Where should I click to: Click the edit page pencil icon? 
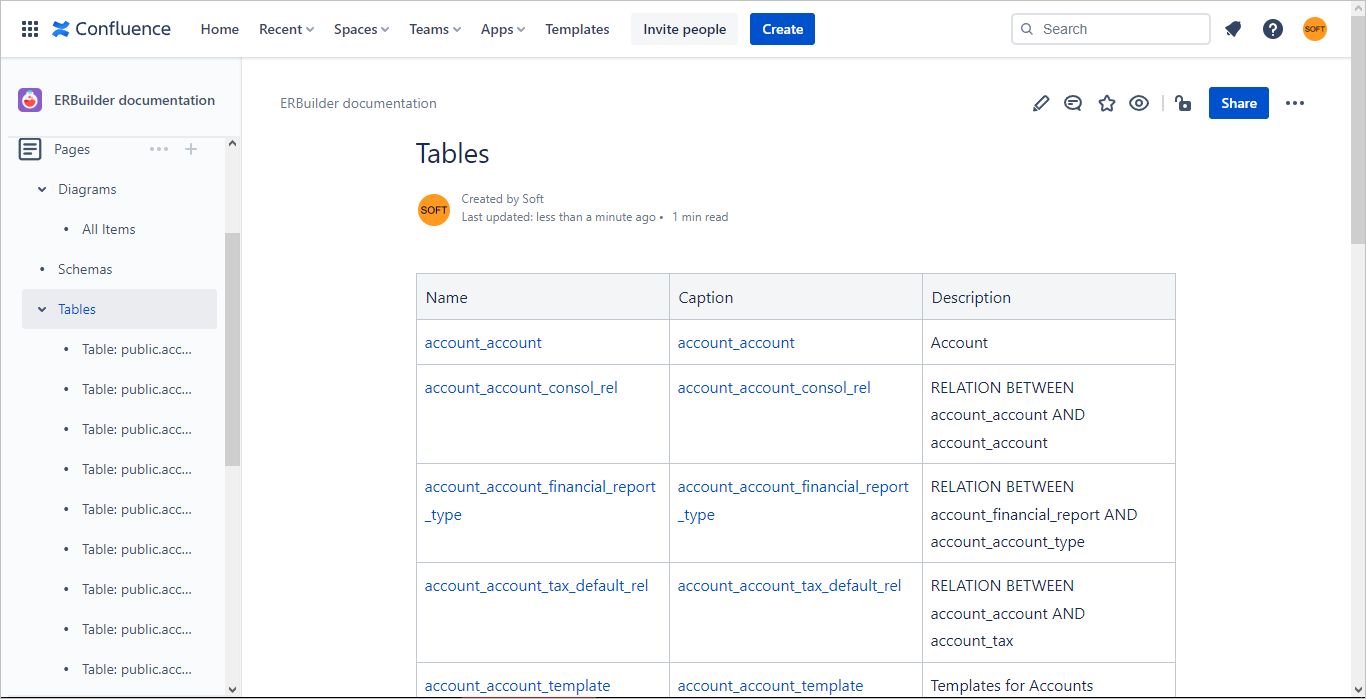(1041, 103)
